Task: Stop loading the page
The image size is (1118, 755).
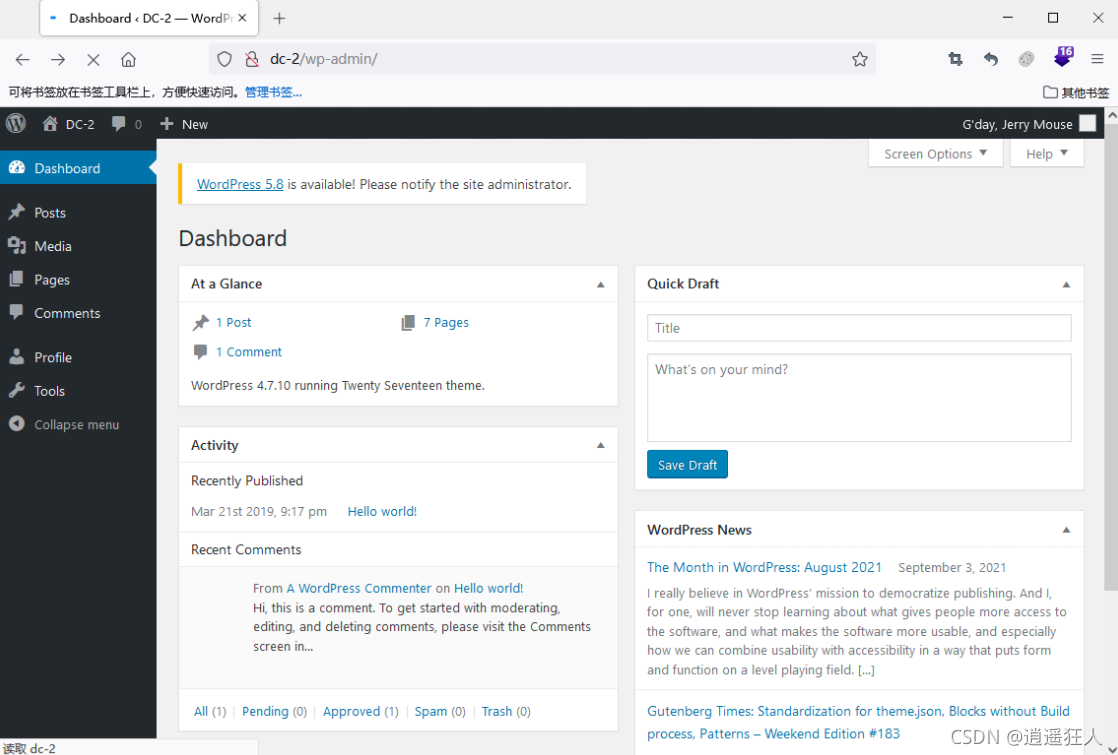Action: click(93, 59)
